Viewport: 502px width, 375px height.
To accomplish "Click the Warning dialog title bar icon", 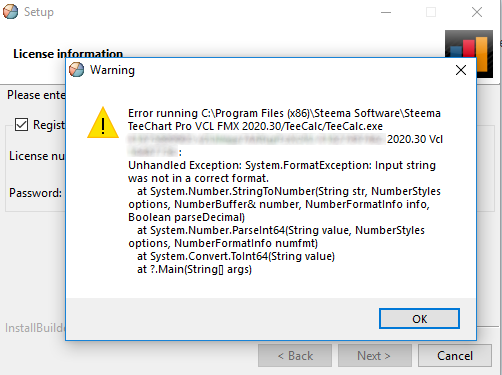I will (77, 70).
